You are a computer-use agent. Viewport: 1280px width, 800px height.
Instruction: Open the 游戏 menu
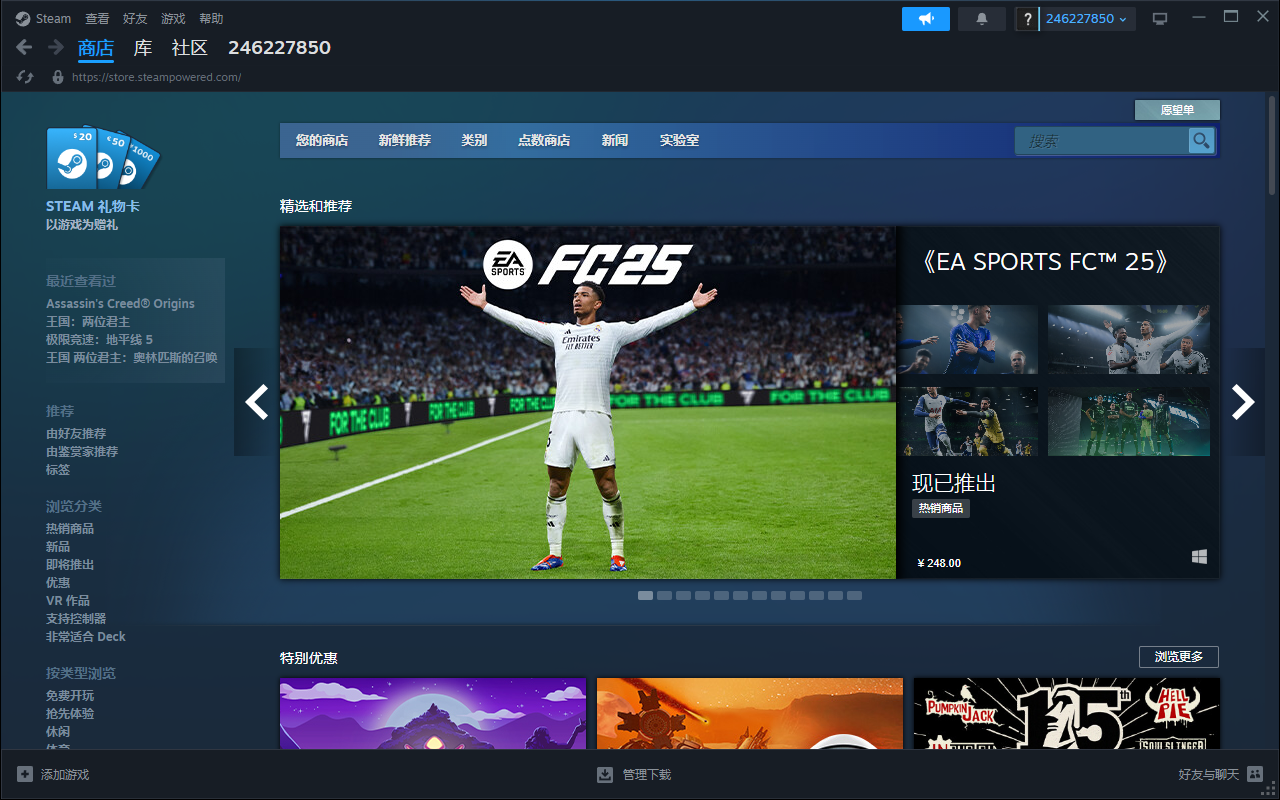pyautogui.click(x=173, y=19)
